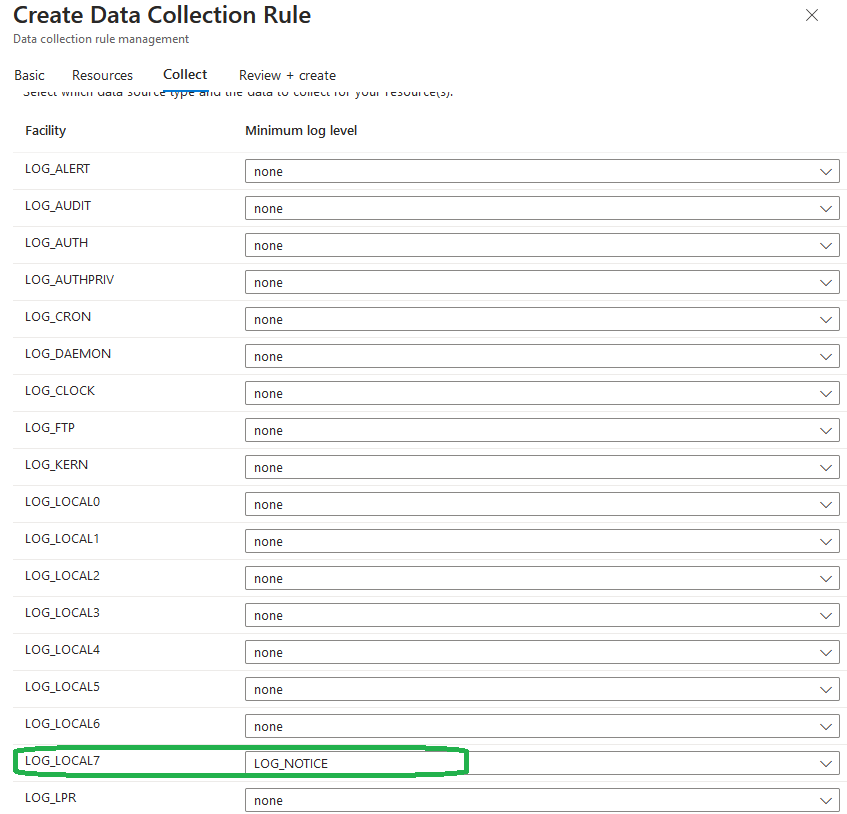847x814 pixels.
Task: Switch to the Basic tab
Action: (x=29, y=75)
